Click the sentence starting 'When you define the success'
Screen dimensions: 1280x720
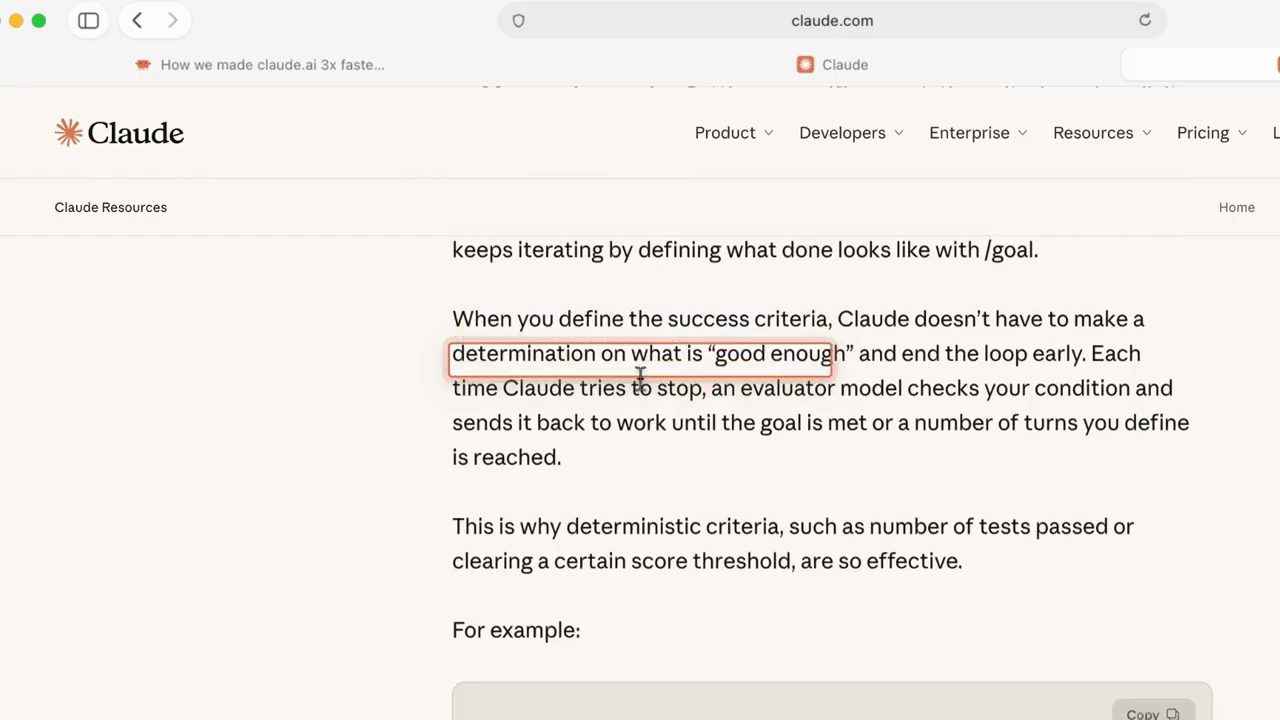[798, 319]
